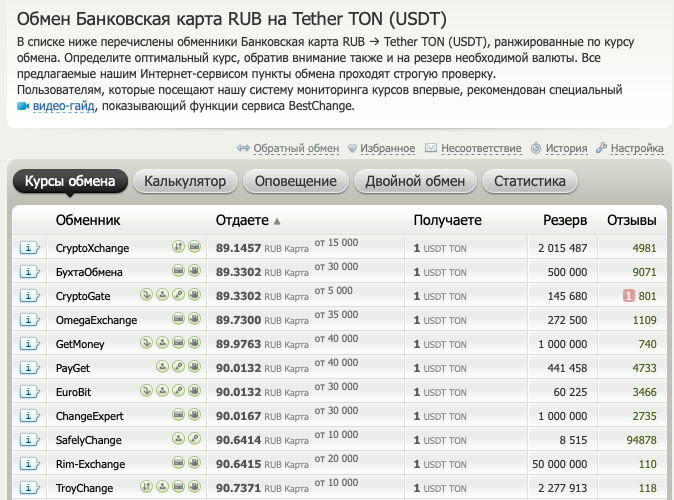Open the CryptoXchange exchanger

click(x=92, y=248)
